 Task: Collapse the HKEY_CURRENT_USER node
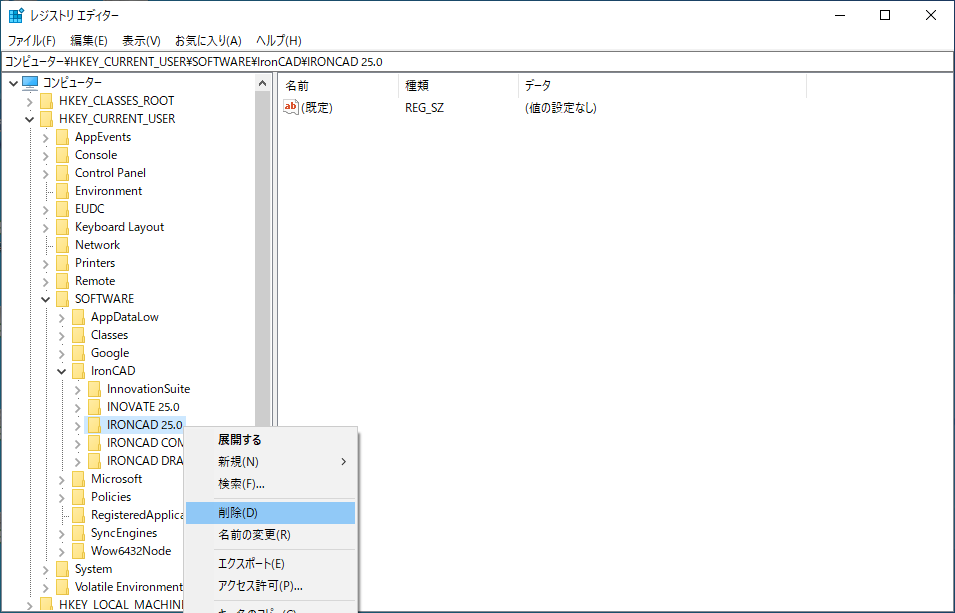pos(30,118)
